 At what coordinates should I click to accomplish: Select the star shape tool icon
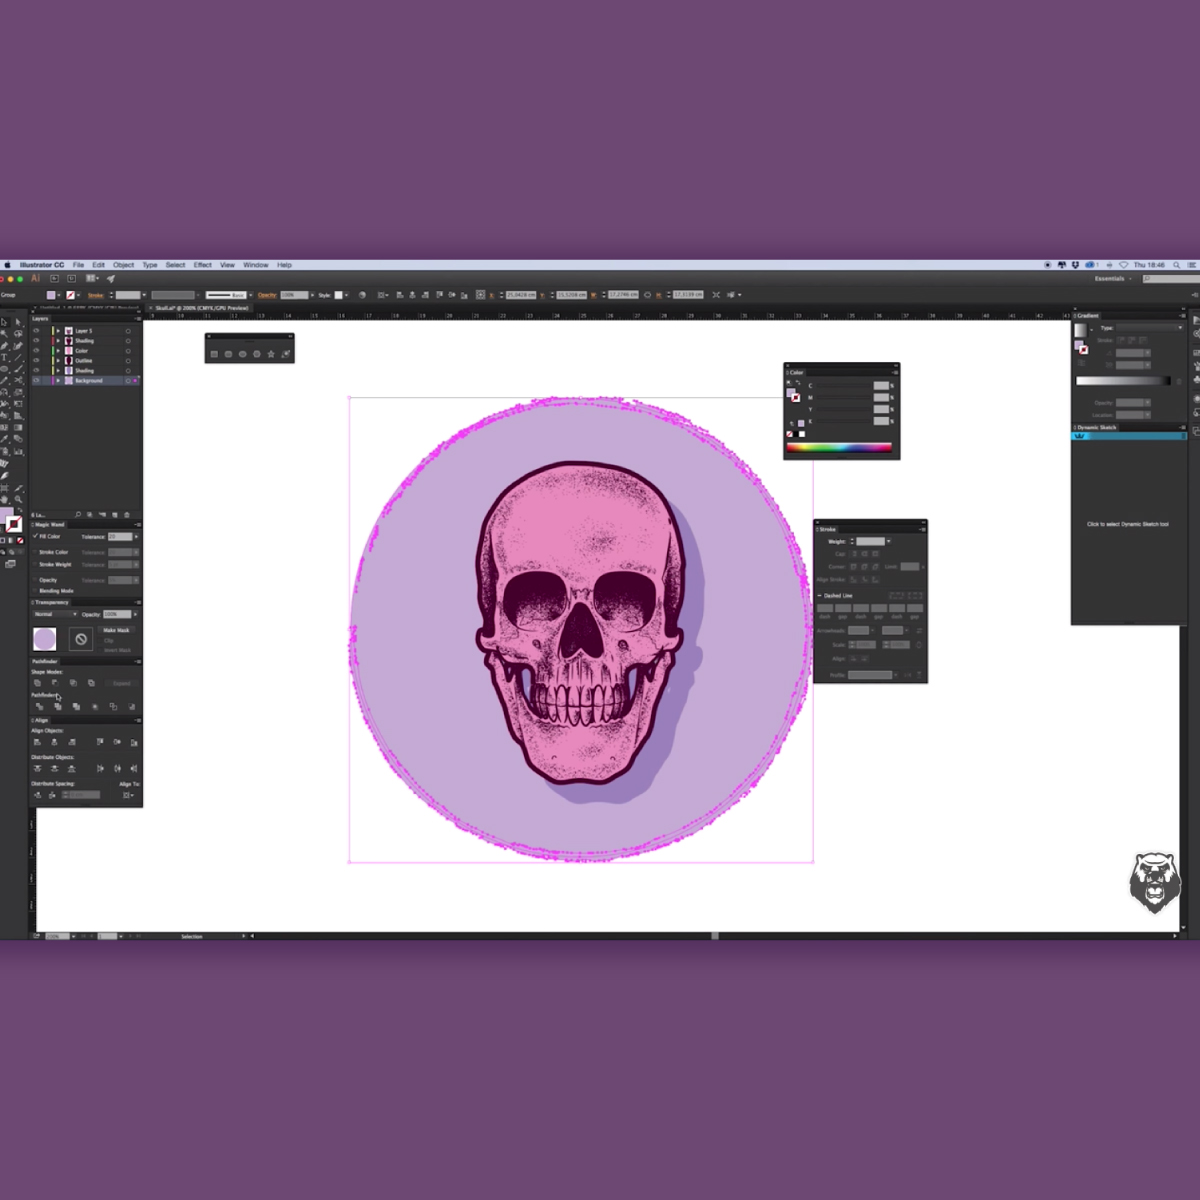[x=271, y=354]
